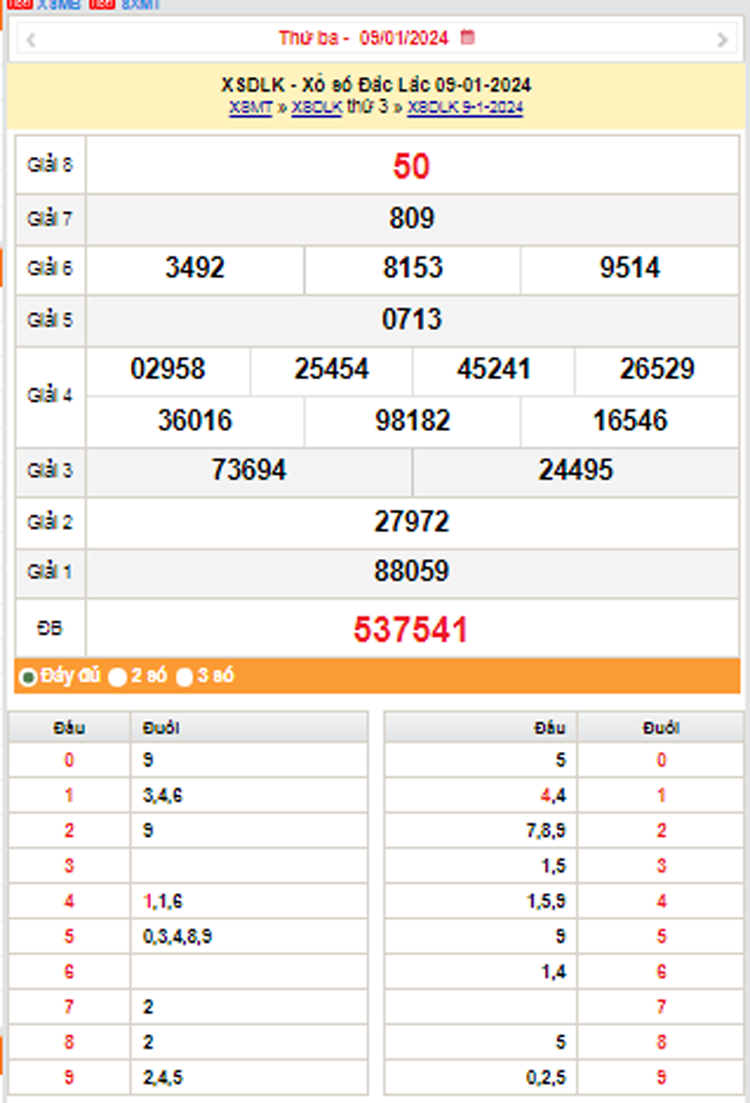
Task: Open the XSDLK breadcrumb link
Action: tap(317, 108)
